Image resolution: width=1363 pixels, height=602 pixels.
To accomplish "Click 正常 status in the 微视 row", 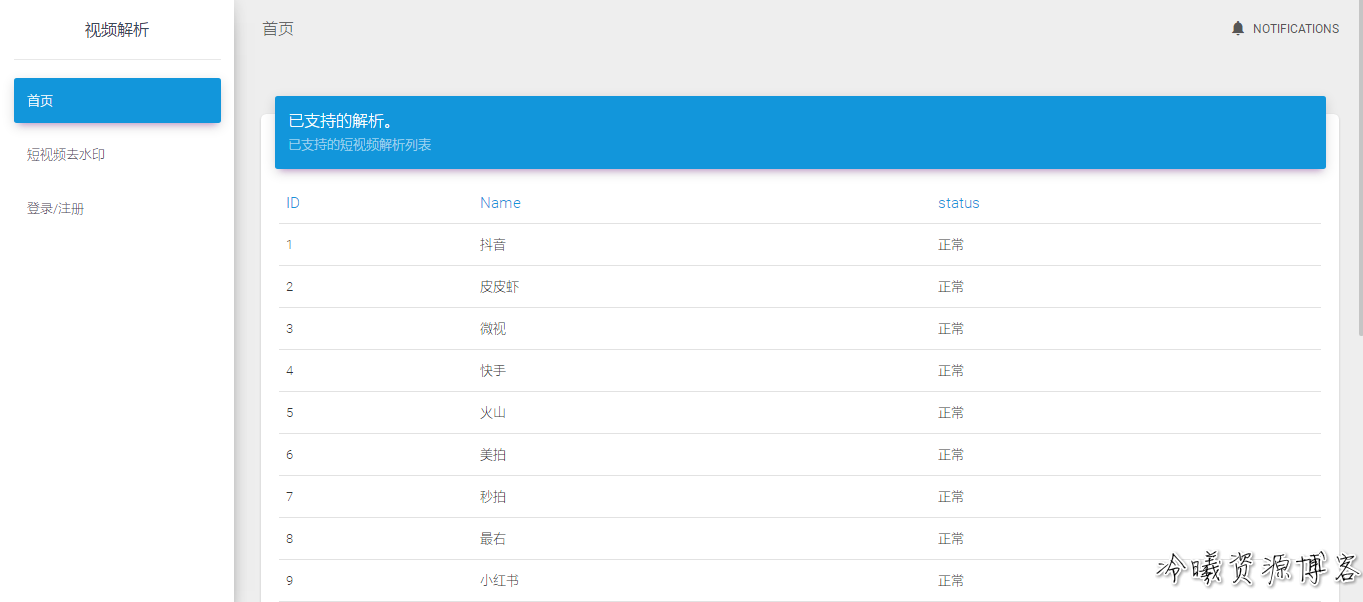I will click(951, 329).
